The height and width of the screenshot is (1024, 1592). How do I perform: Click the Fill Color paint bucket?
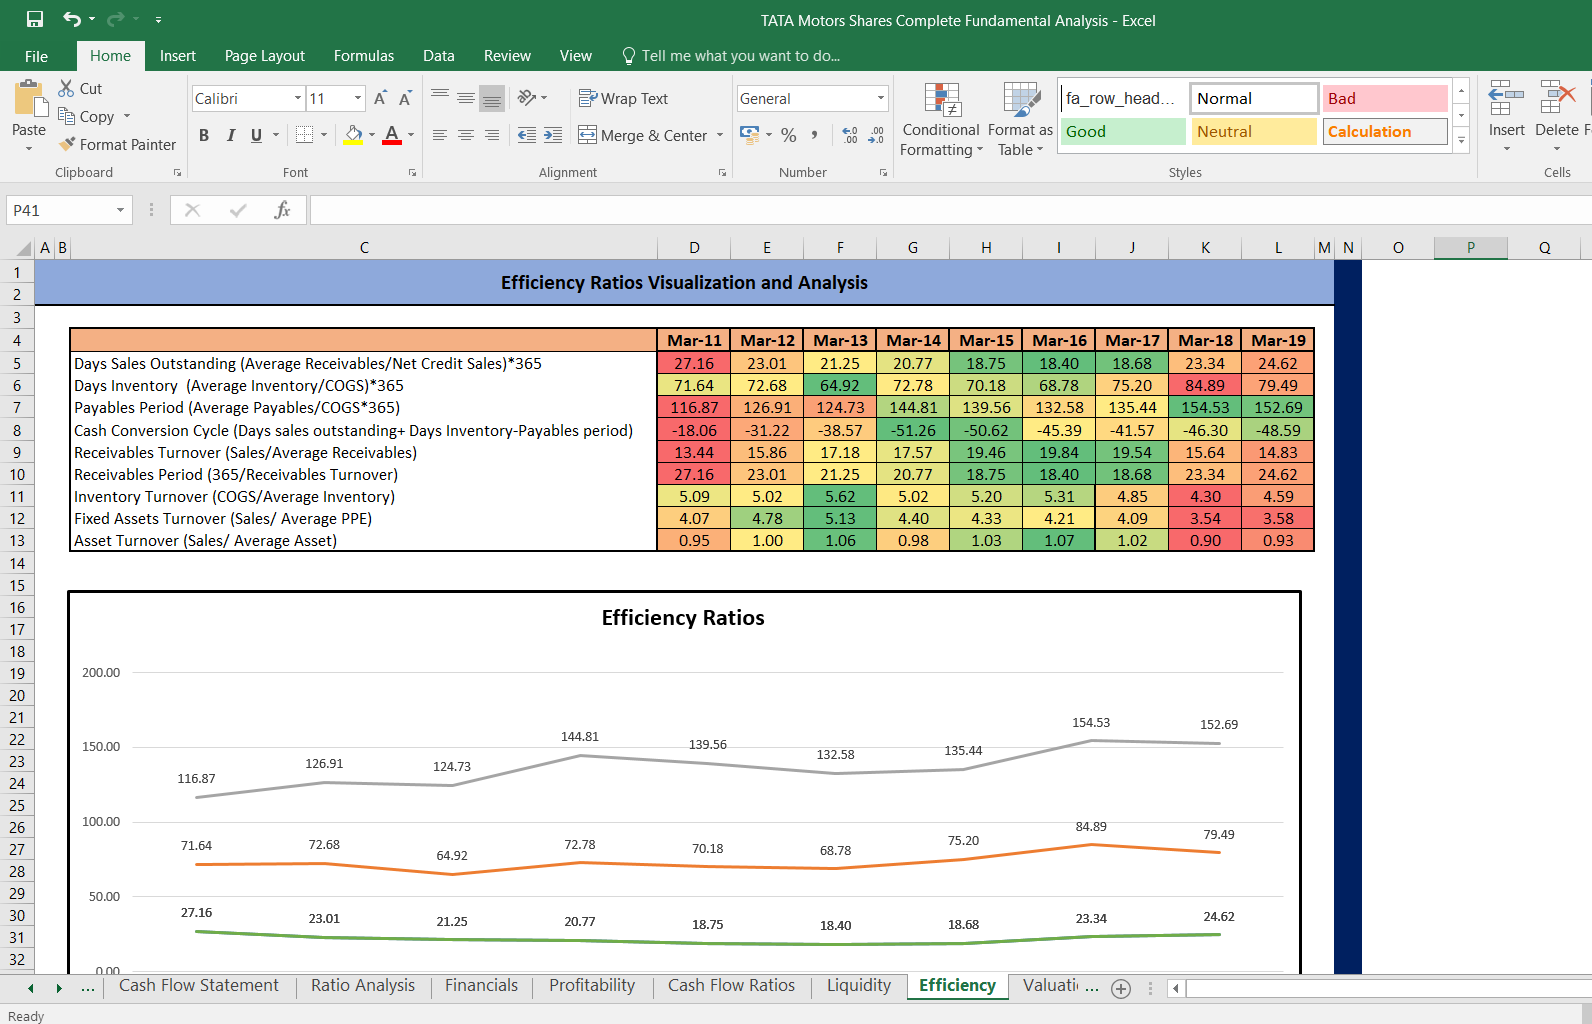354,134
